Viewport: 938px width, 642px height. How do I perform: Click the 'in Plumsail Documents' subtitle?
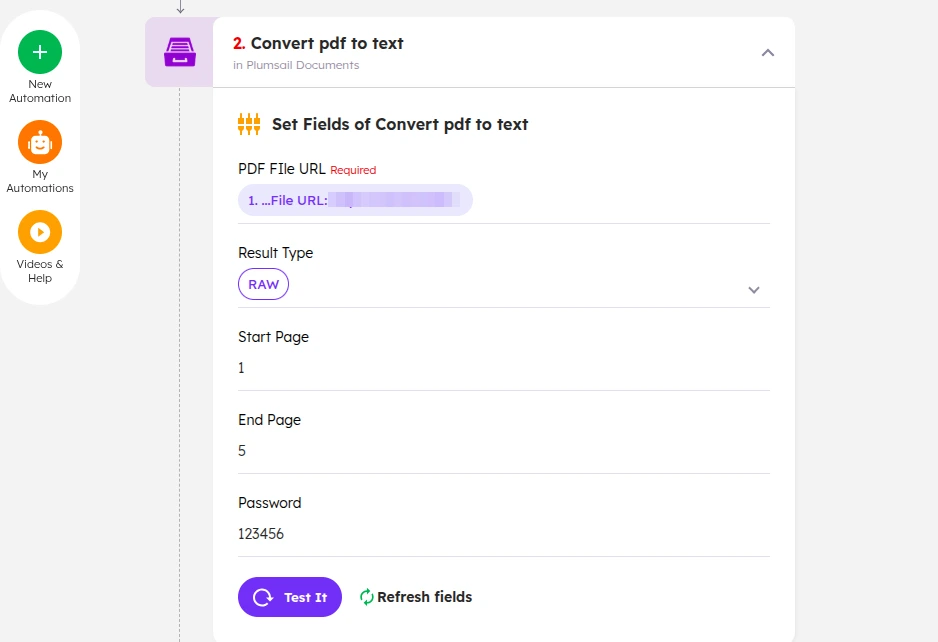coord(296,65)
